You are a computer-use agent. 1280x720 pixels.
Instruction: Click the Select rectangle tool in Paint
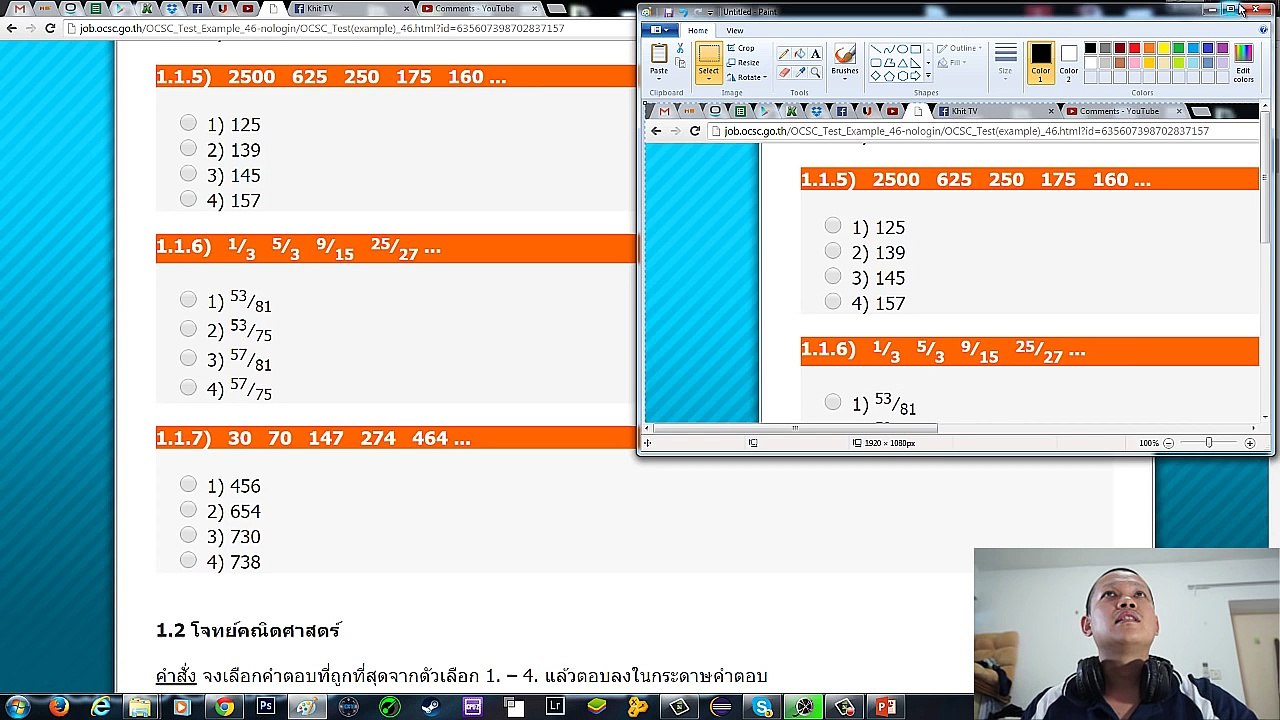point(709,54)
